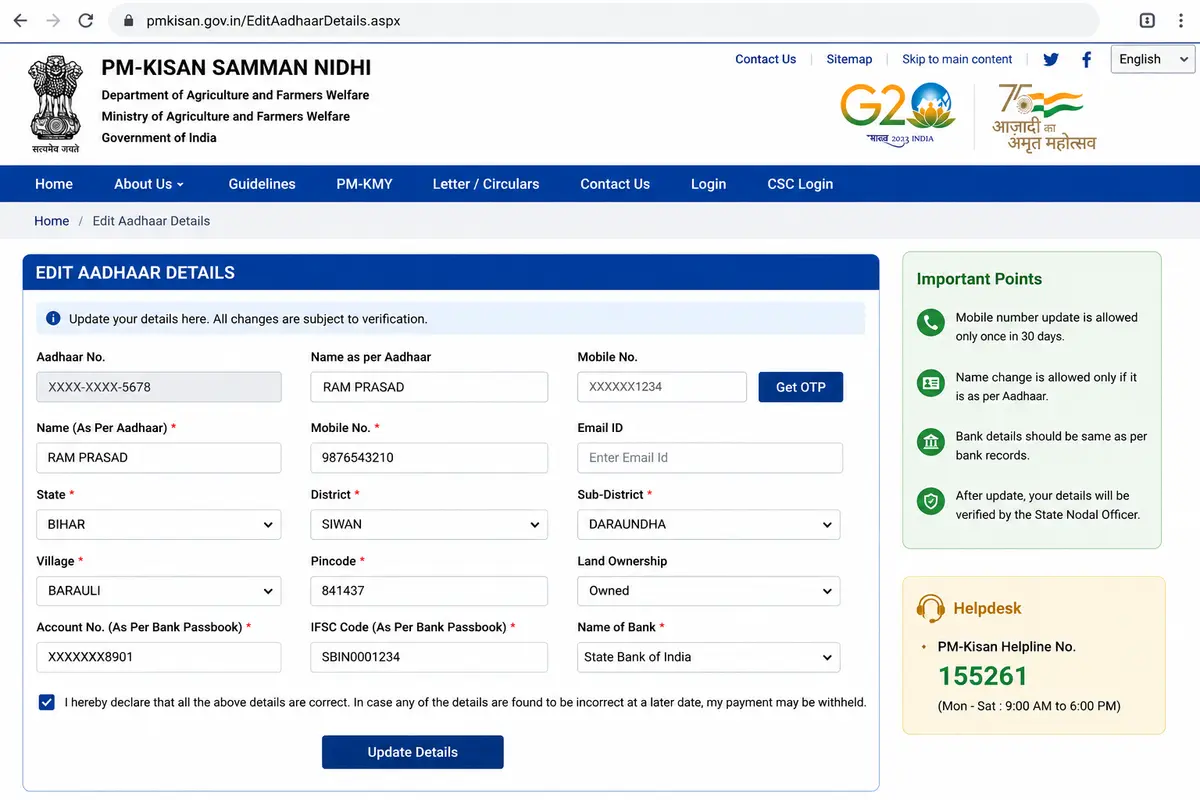
Task: Open the PM-KMY menu item
Action: [x=364, y=184]
